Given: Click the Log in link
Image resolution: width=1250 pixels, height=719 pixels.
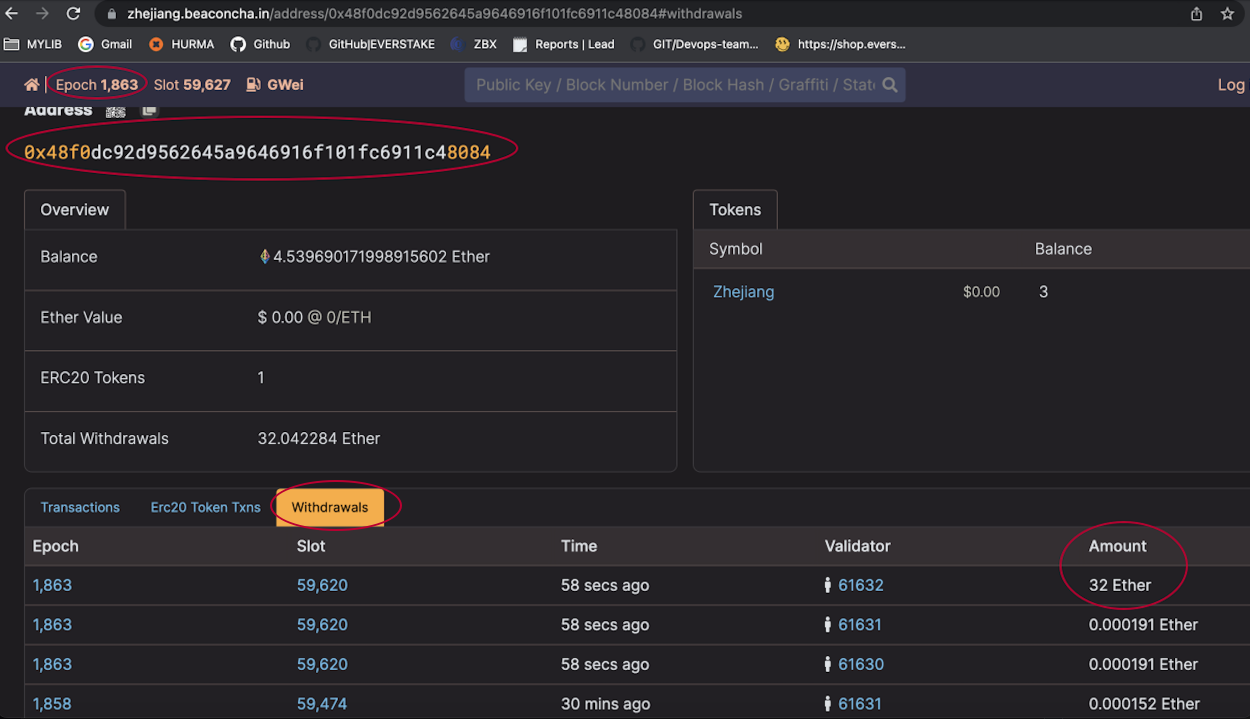Looking at the screenshot, I should [x=1231, y=85].
